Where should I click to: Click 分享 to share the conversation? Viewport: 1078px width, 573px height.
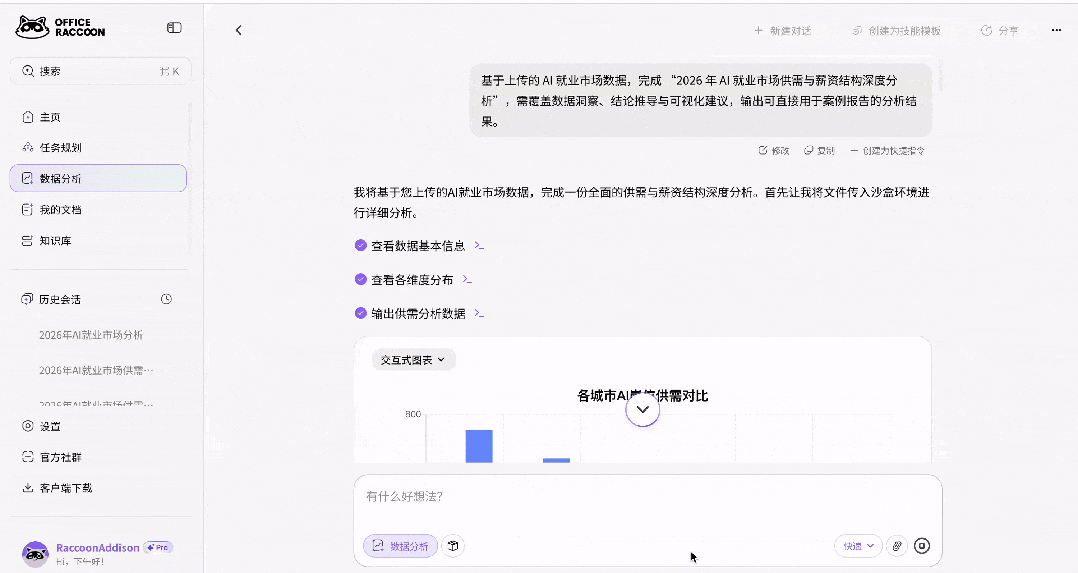click(x=1000, y=31)
